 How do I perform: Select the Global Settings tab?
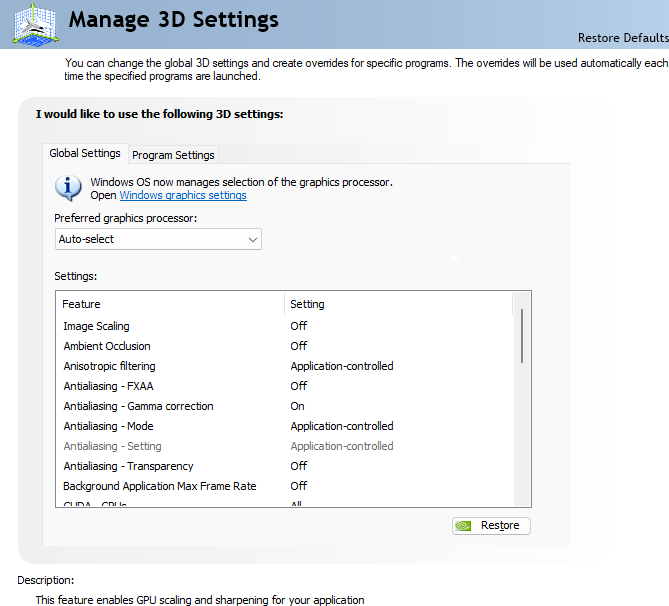tap(85, 154)
